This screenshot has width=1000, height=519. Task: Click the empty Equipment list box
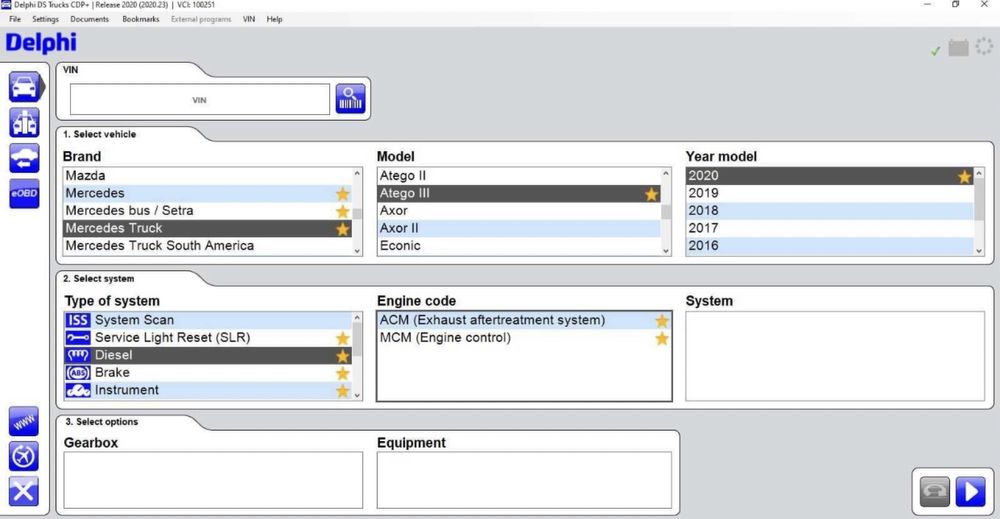pyautogui.click(x=524, y=480)
